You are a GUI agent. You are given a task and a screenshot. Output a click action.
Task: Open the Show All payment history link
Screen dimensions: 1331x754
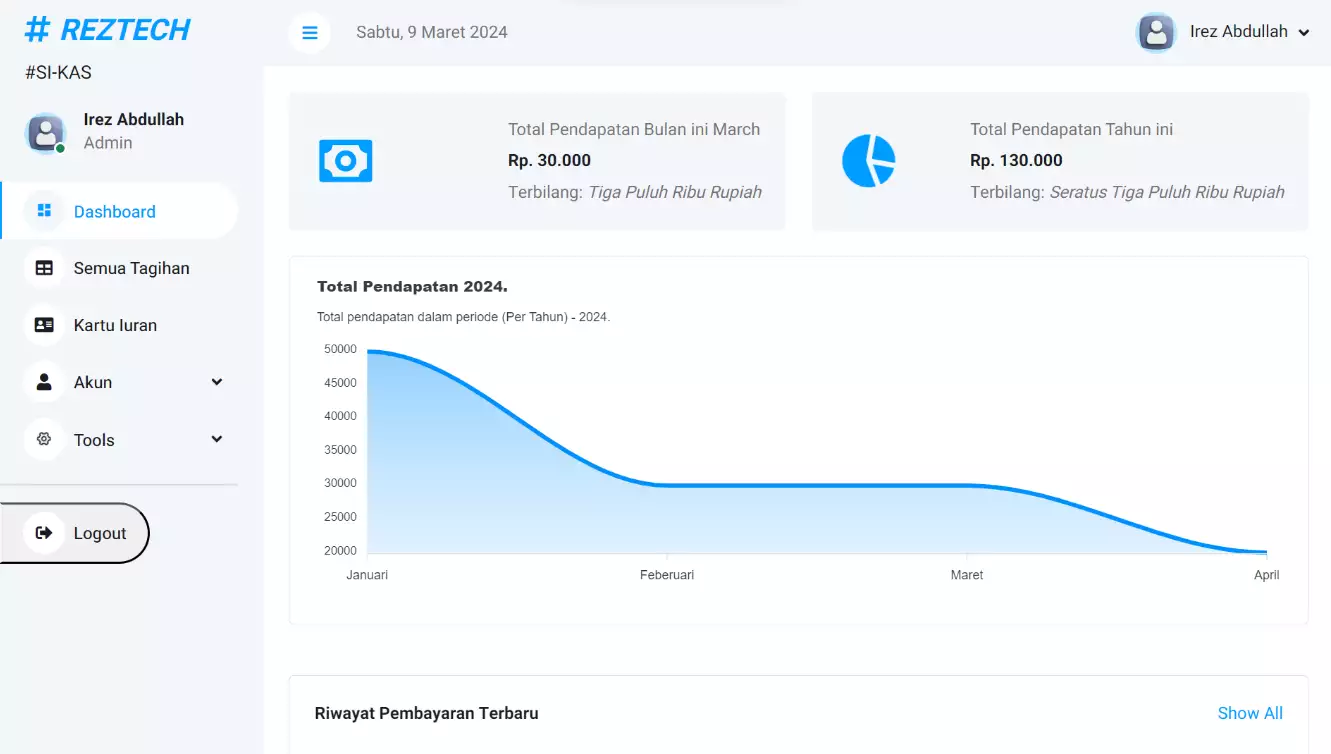click(1250, 713)
